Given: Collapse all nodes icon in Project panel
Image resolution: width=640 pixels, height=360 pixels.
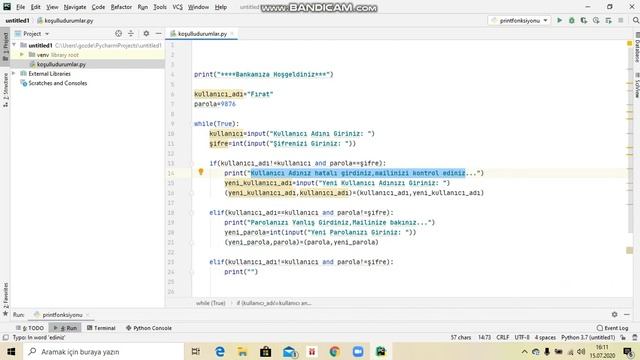Looking at the screenshot, I should [x=131, y=33].
